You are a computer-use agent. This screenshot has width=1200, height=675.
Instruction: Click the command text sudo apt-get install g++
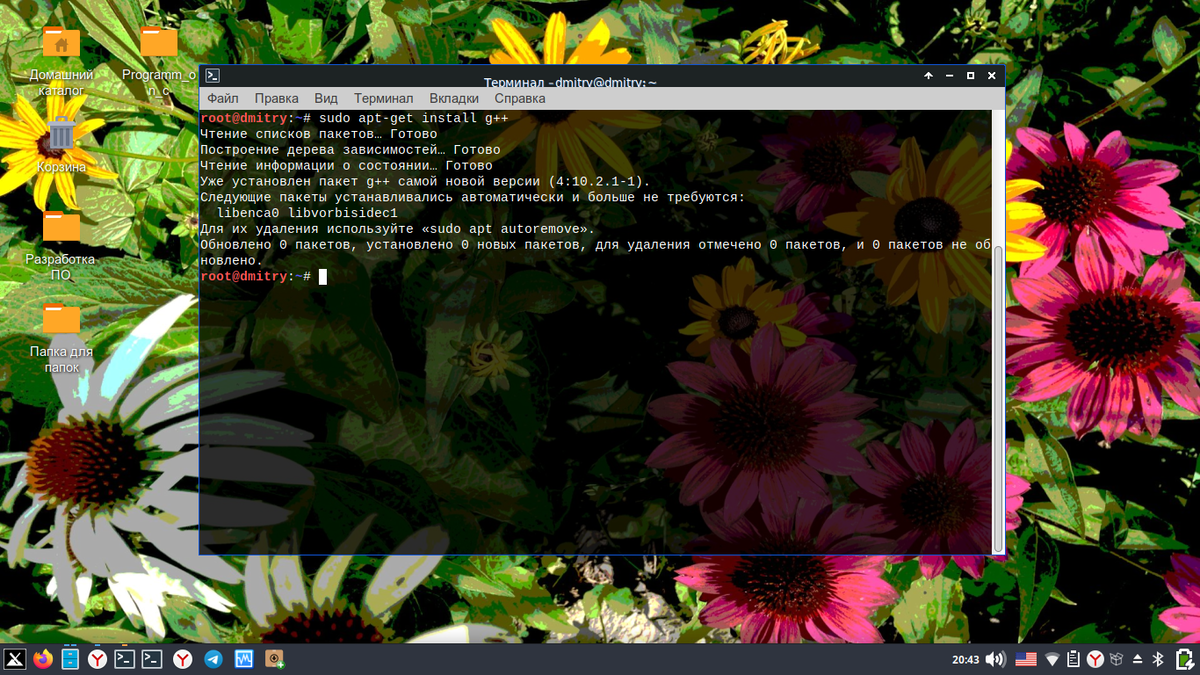pyautogui.click(x=414, y=118)
